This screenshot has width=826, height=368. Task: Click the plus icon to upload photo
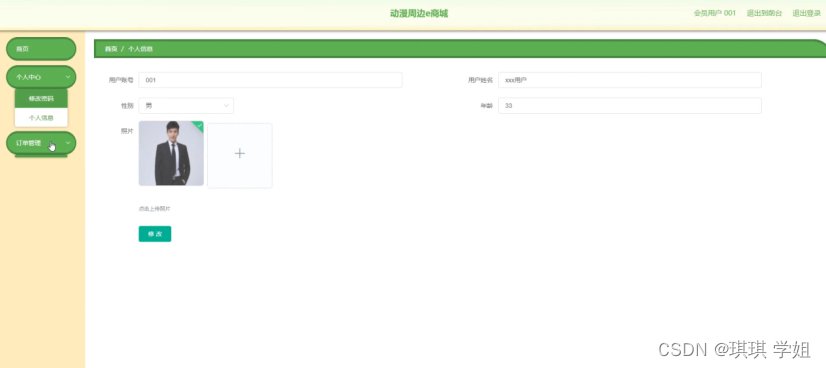[240, 154]
